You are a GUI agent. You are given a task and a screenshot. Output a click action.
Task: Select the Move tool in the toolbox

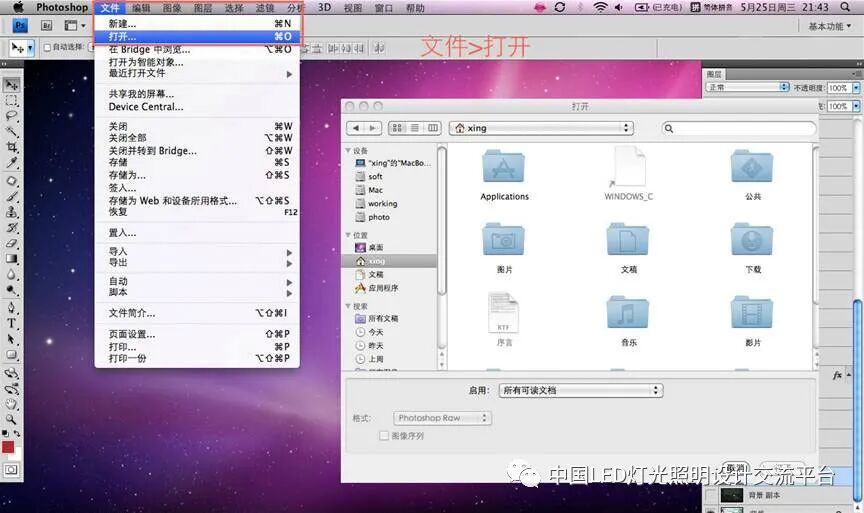(x=12, y=84)
